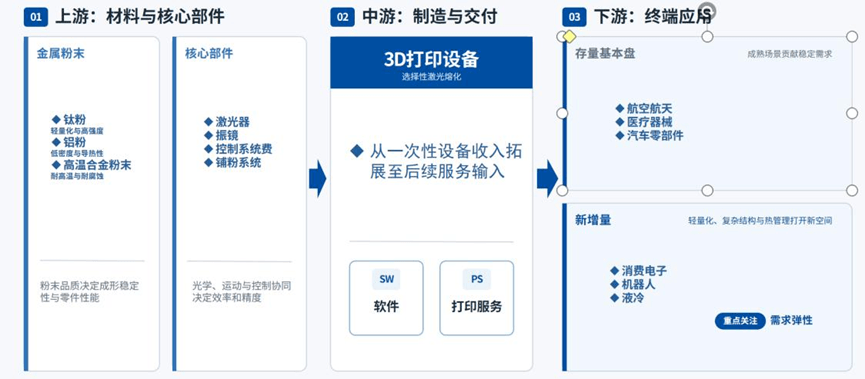The width and height of the screenshot is (865, 379).
Task: Click the bottom-middle sizing handle of selected box
Action: (707, 190)
